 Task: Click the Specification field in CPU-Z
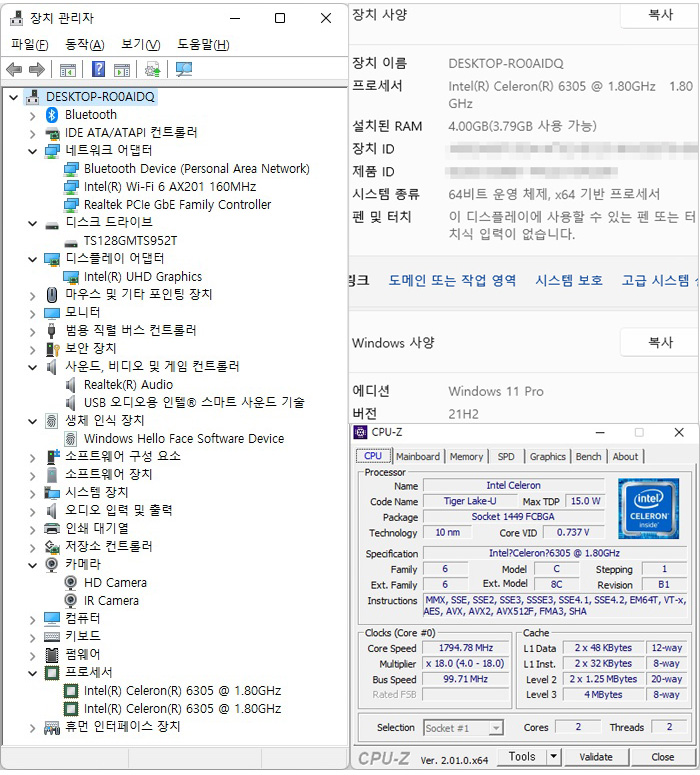click(554, 553)
